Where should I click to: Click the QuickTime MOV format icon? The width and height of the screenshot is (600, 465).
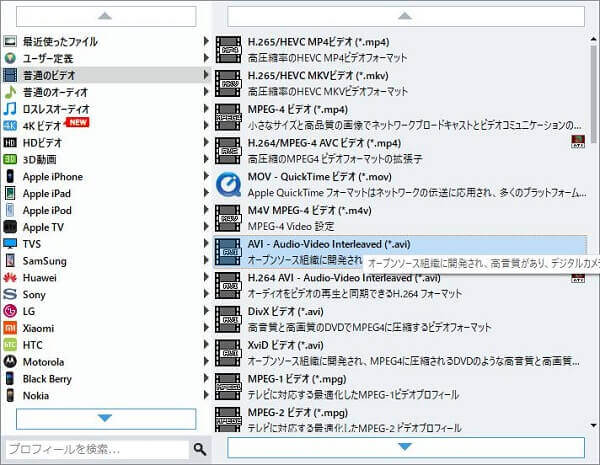(228, 184)
